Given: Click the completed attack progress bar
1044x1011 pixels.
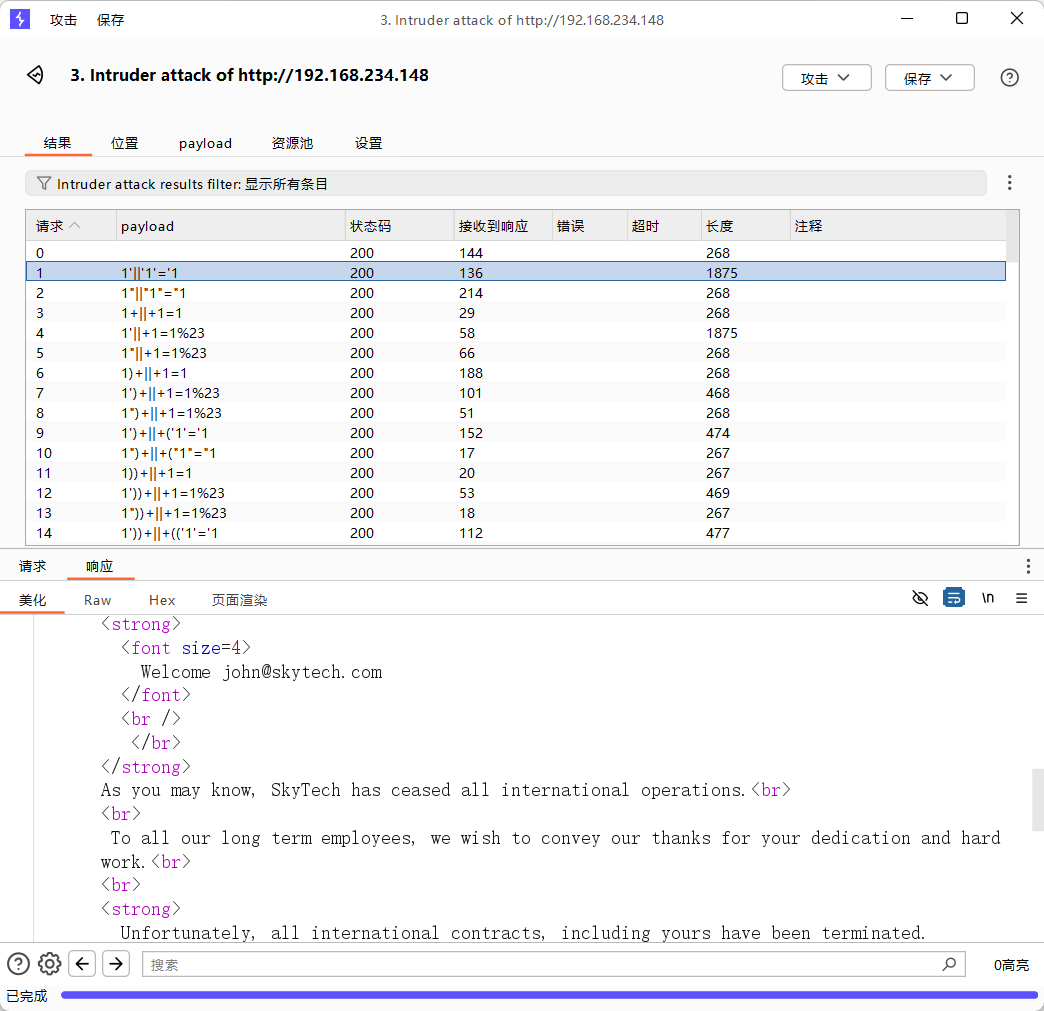Looking at the screenshot, I should point(549,995).
